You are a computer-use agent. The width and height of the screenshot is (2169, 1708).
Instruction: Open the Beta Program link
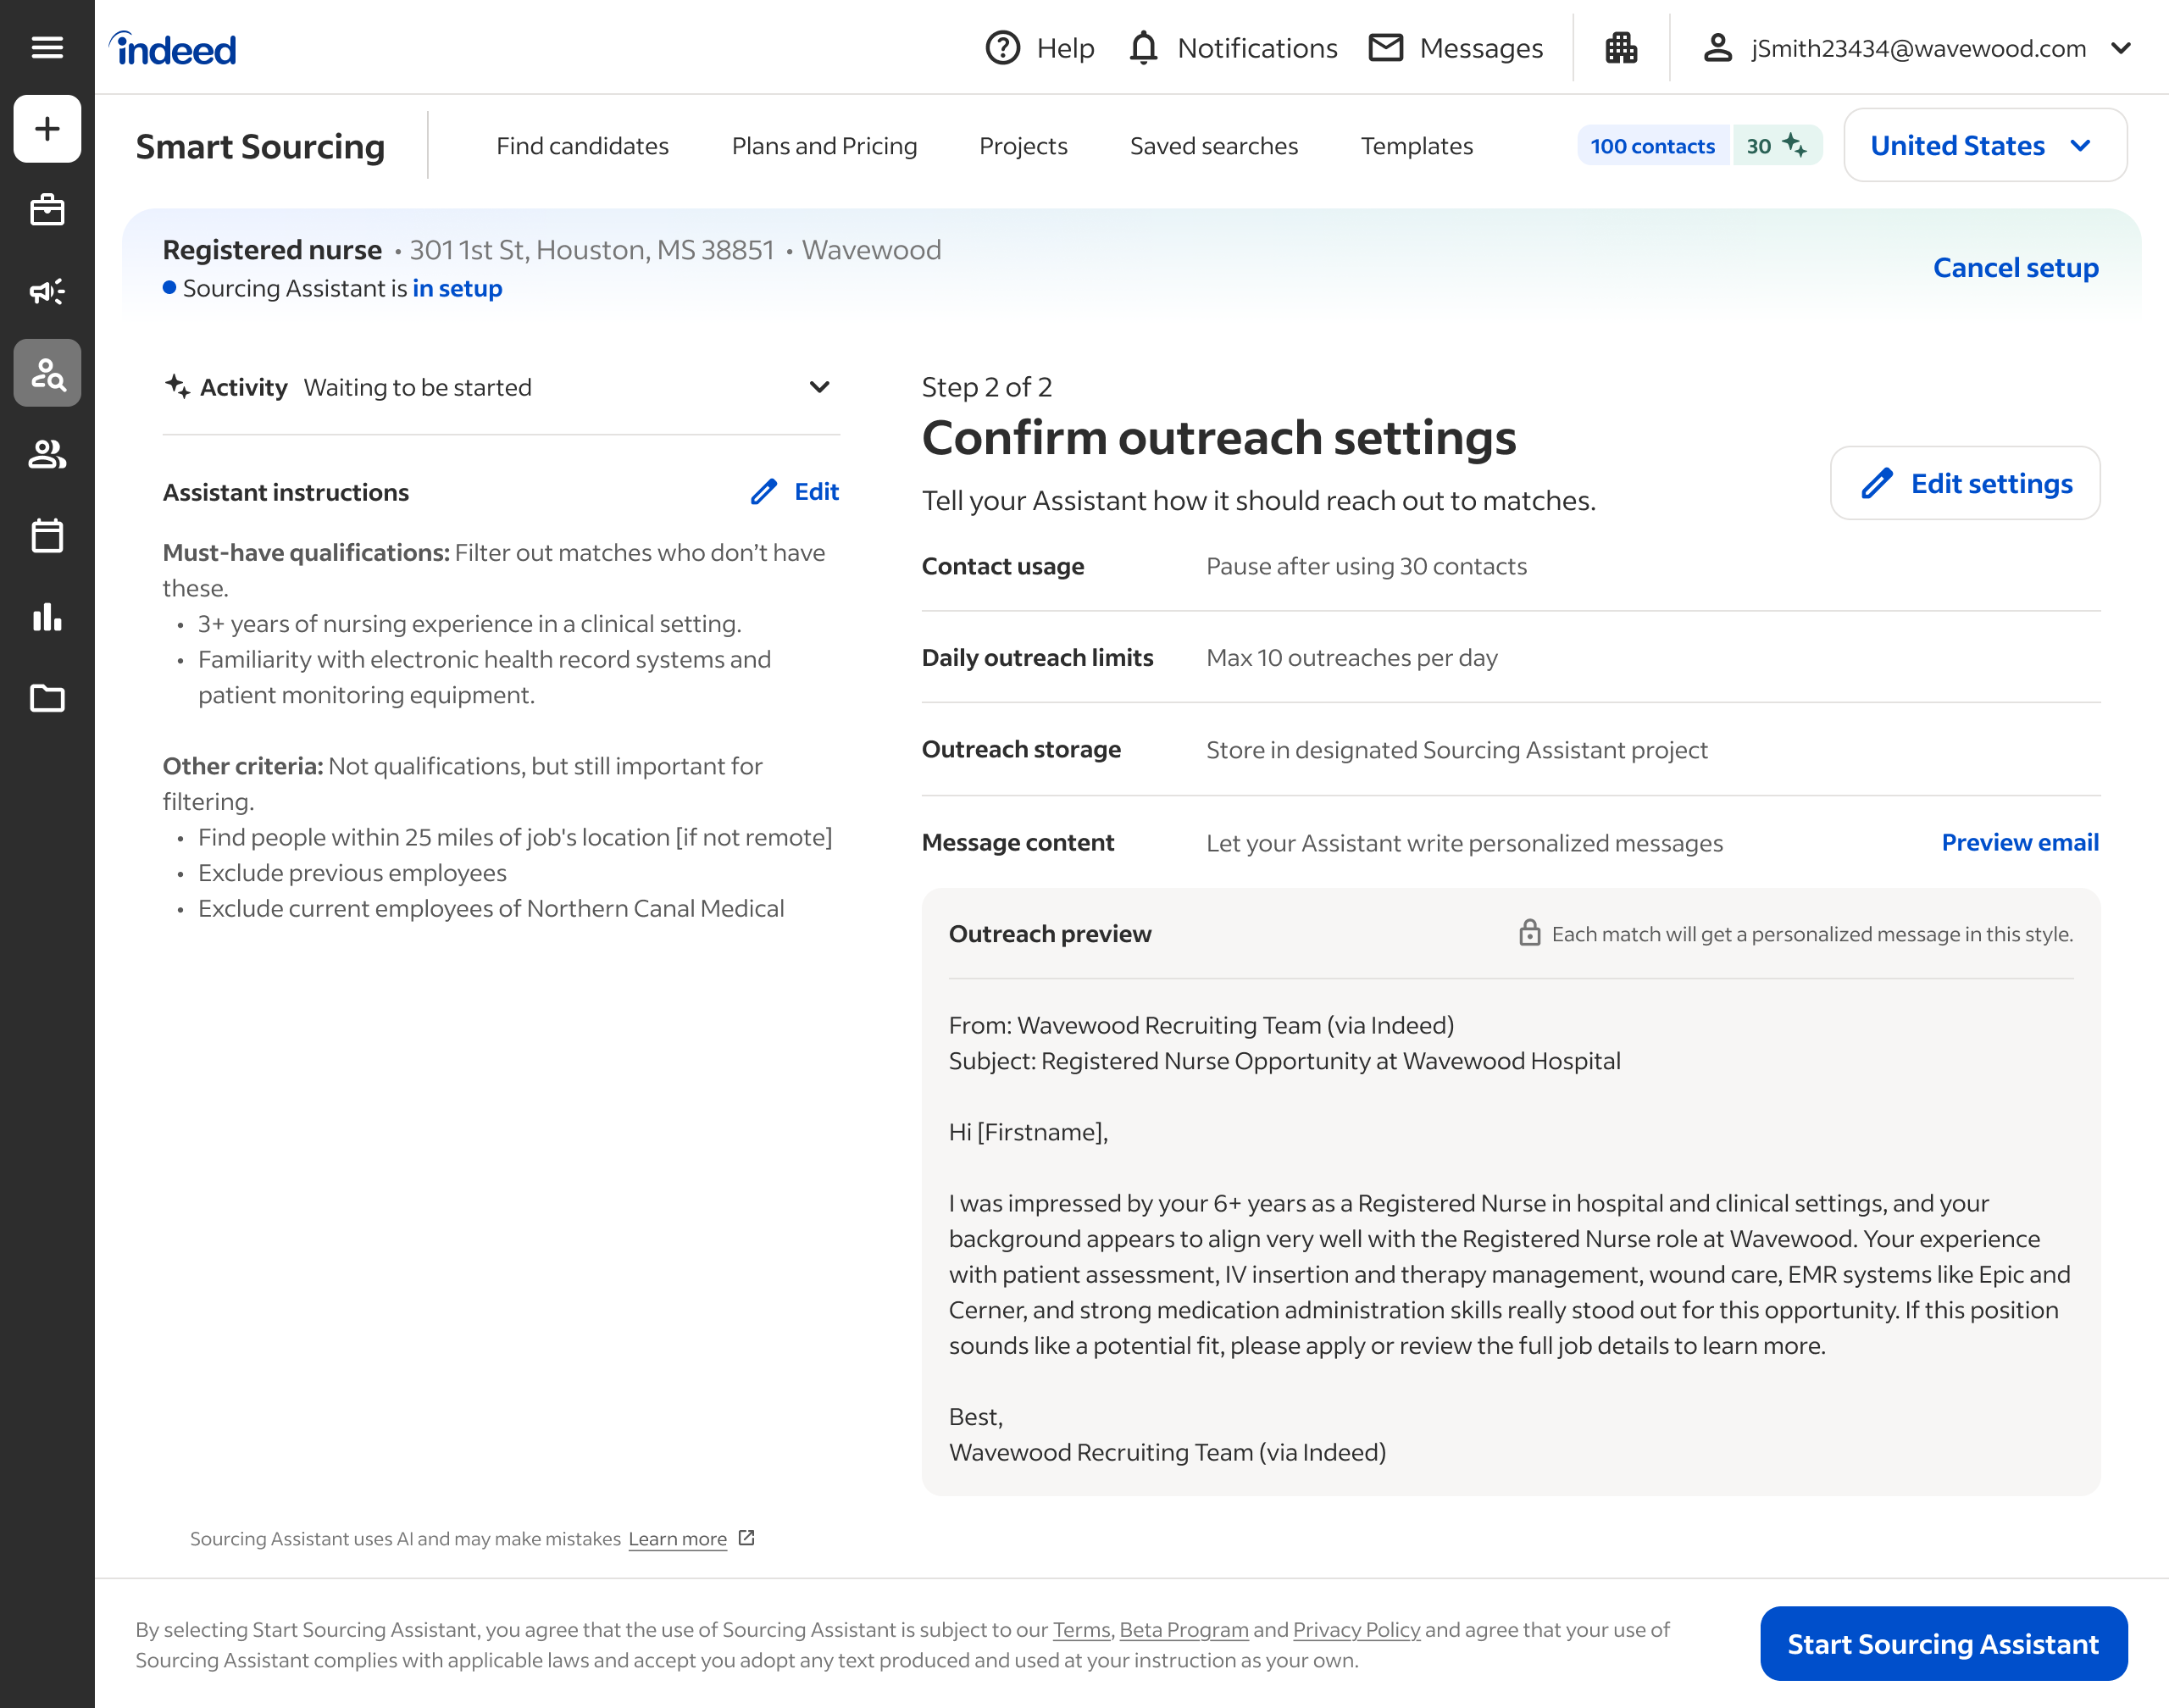point(1184,1630)
